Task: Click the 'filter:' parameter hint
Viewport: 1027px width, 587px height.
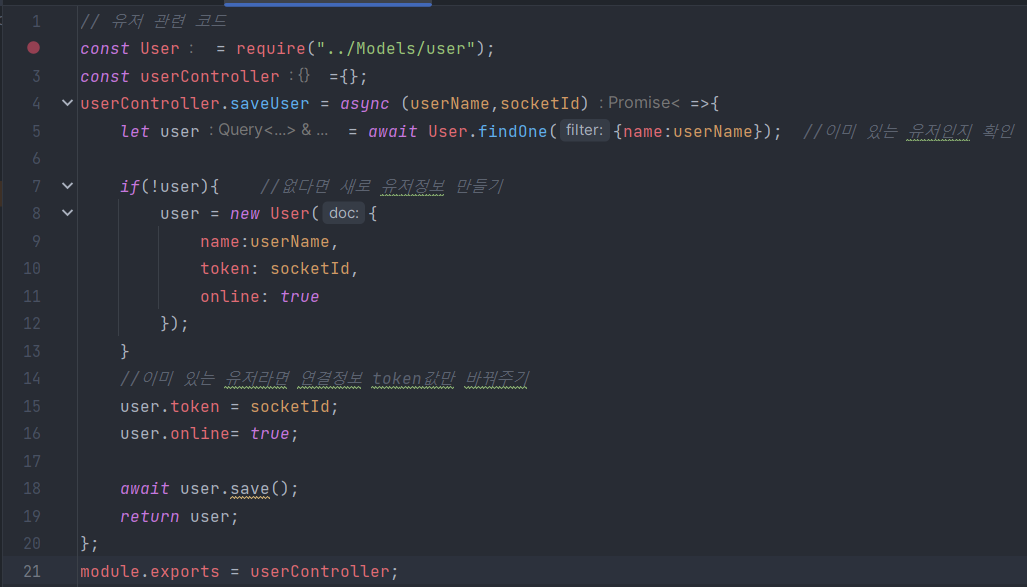Action: [584, 130]
